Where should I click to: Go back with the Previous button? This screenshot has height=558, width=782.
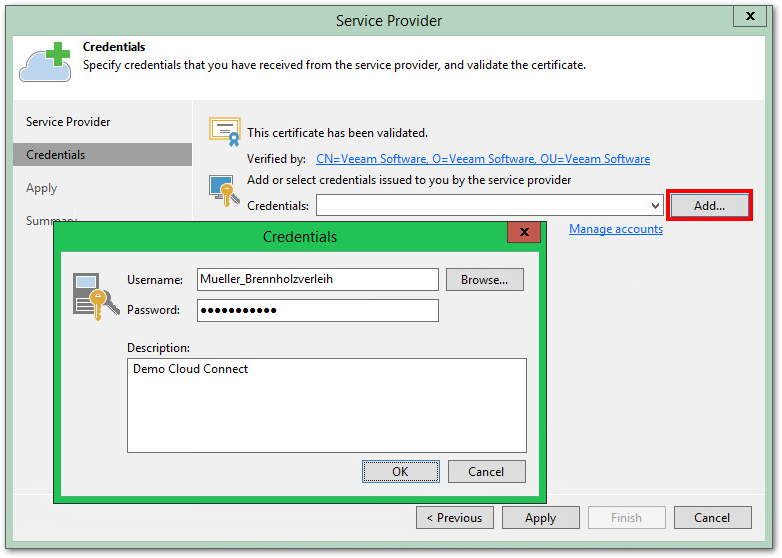pos(453,518)
